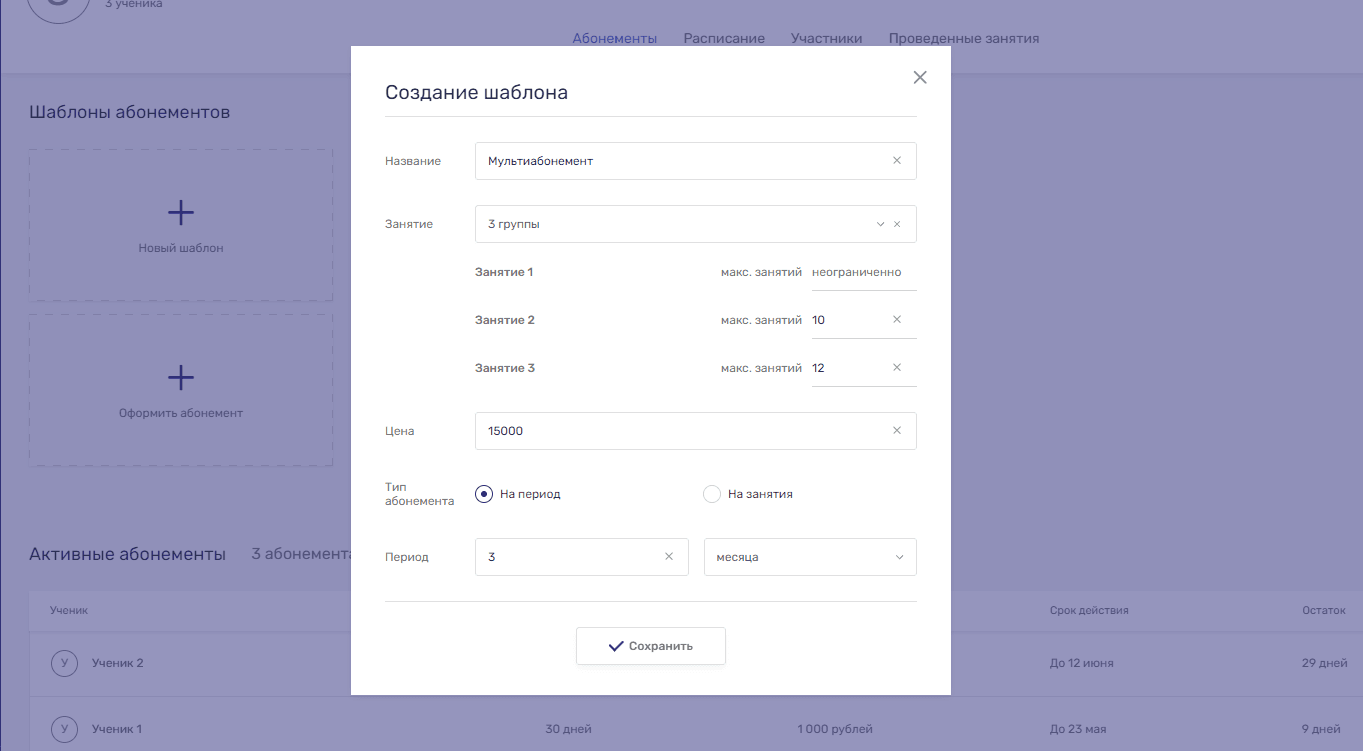Viewport: 1363px width, 751px height.
Task: Clear max lessons value for Занятие 2
Action: tap(896, 320)
